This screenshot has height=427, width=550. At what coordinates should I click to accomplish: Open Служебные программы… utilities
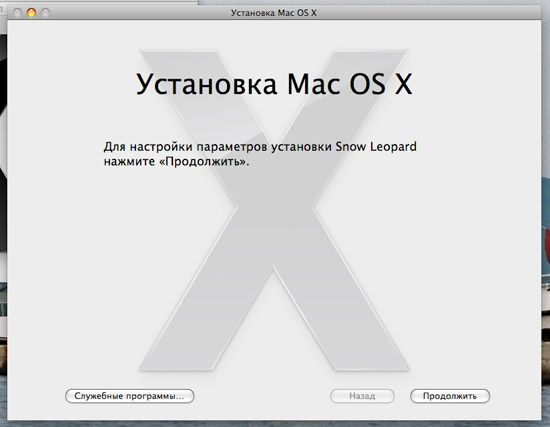[x=129, y=396]
